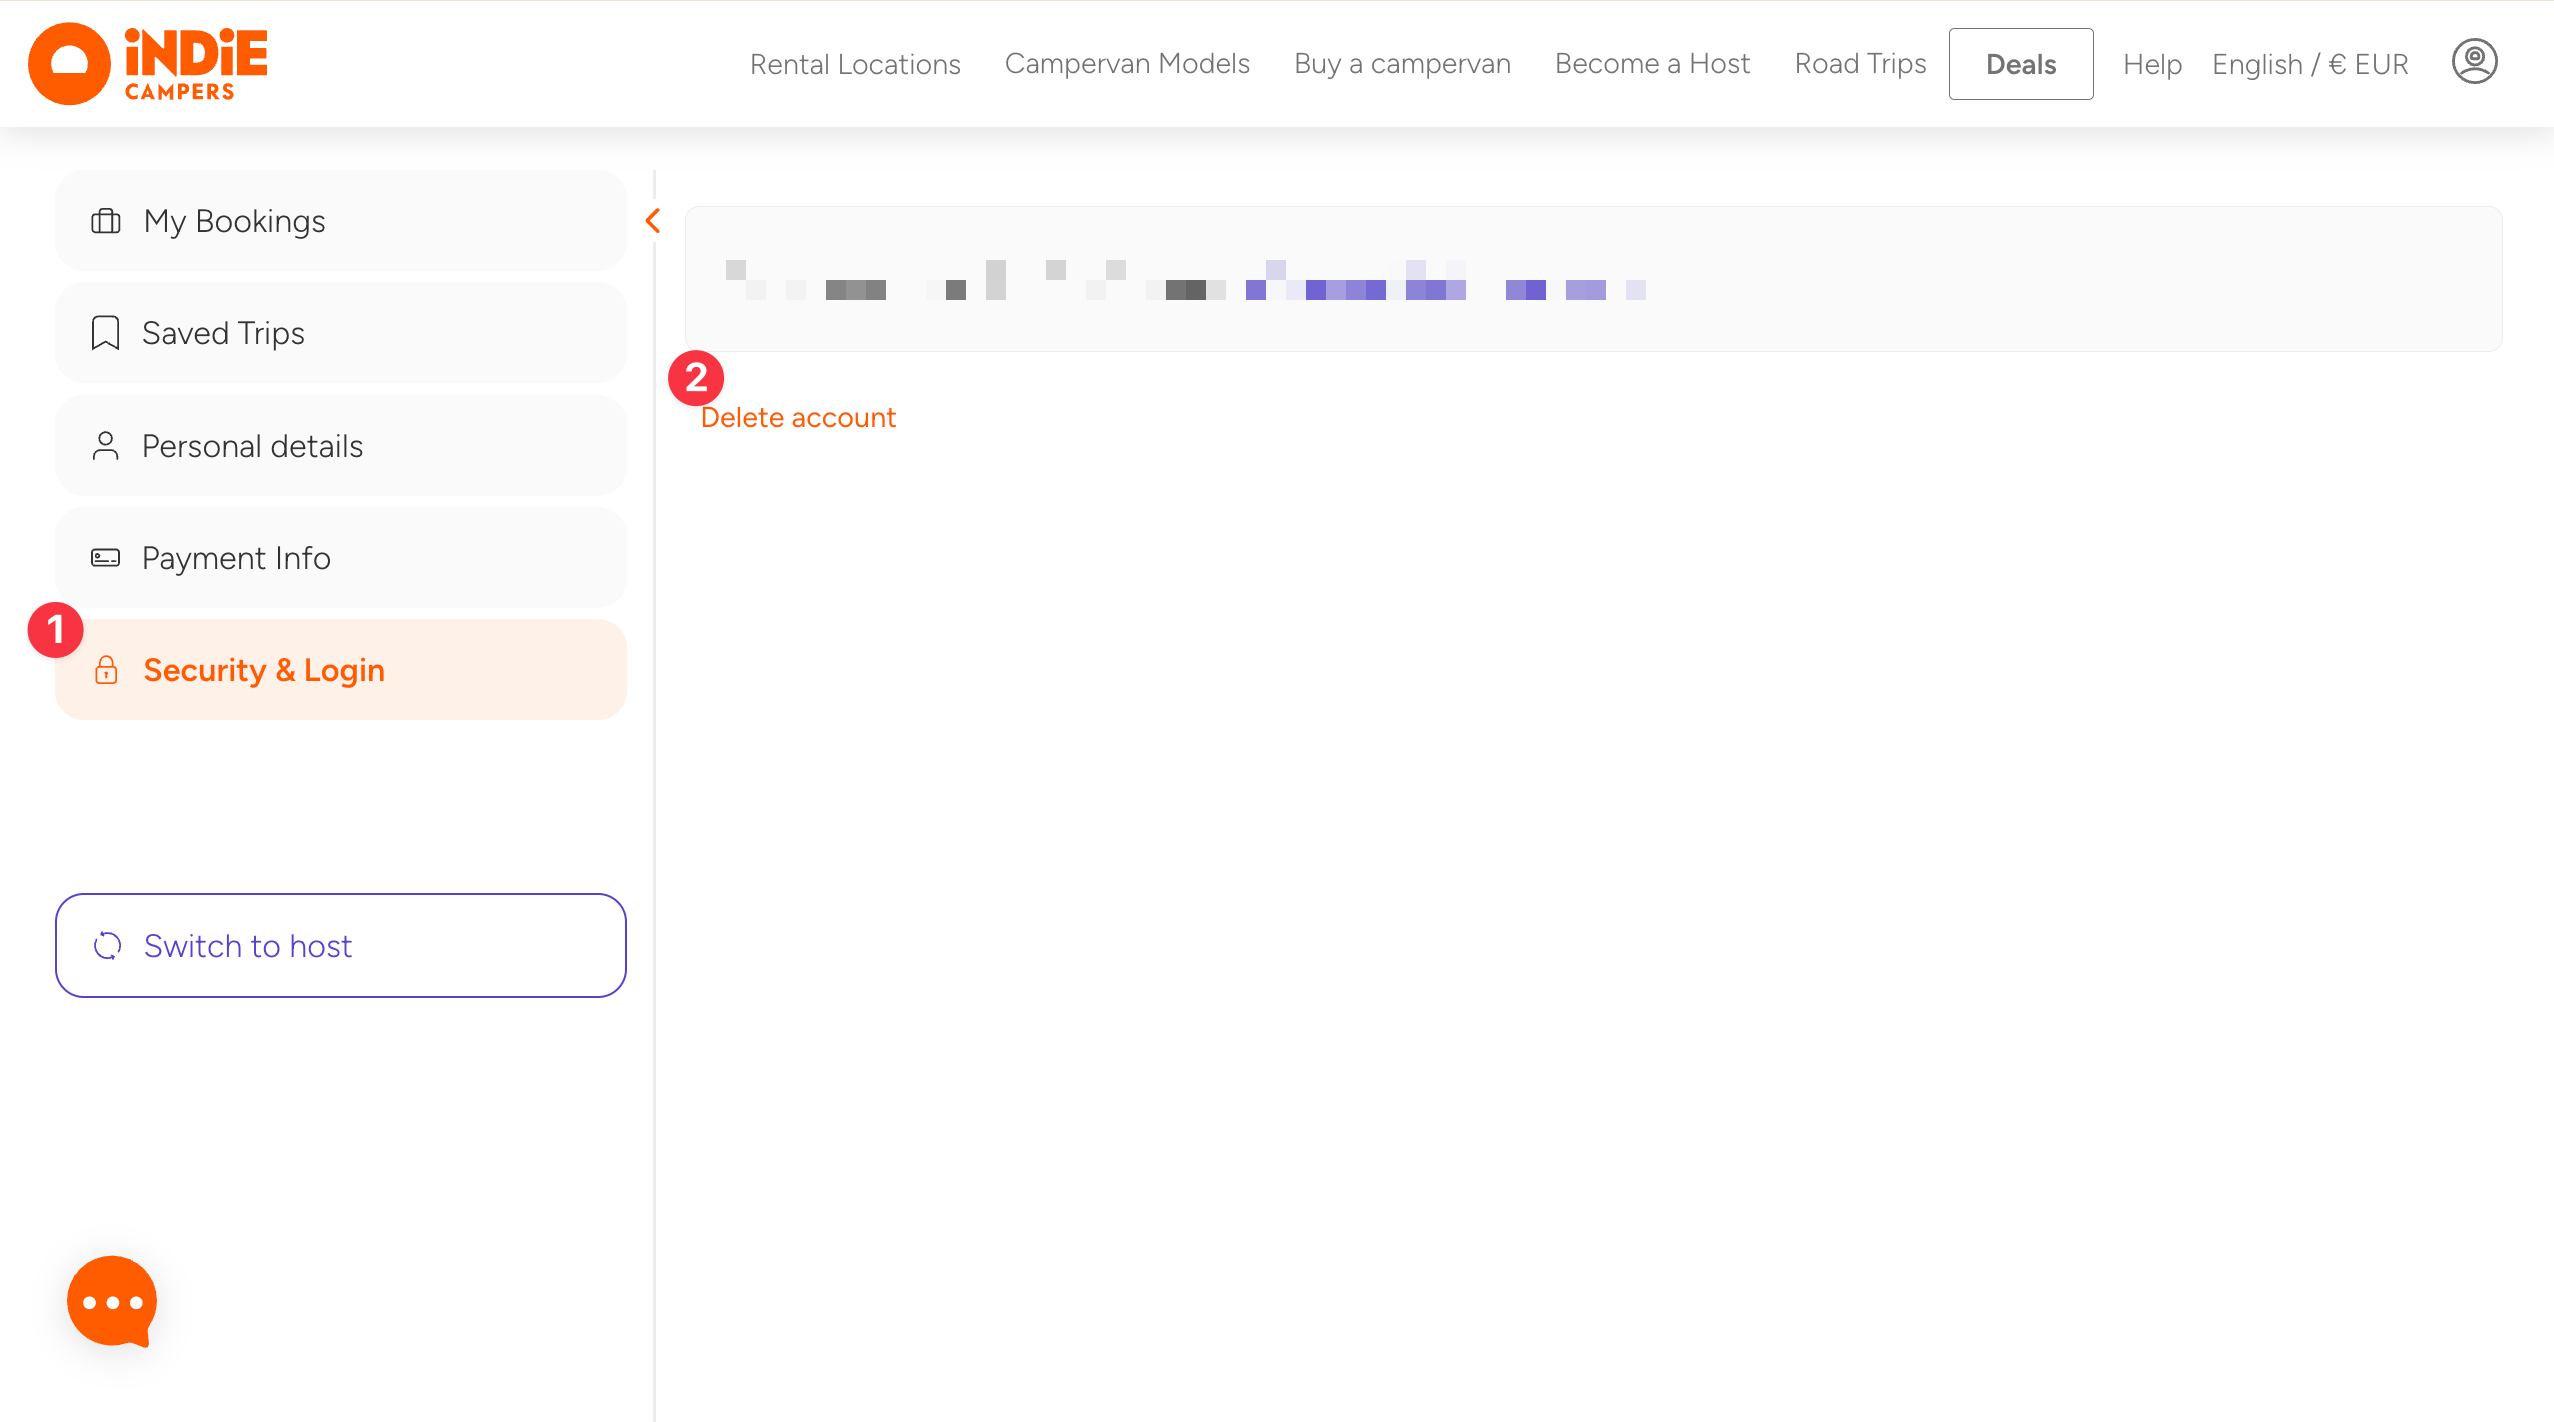Viewport: 2554px width, 1422px height.
Task: Click the suitcase icon beside My Bookings
Action: 106,221
